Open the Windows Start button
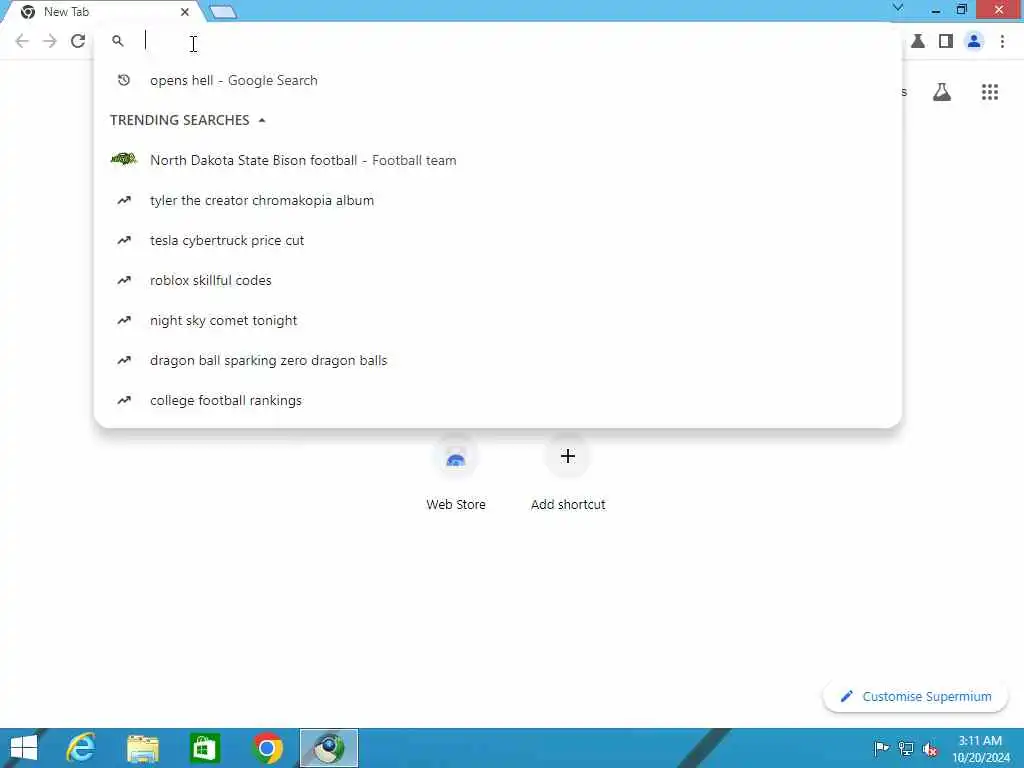1024x768 pixels. tap(24, 748)
